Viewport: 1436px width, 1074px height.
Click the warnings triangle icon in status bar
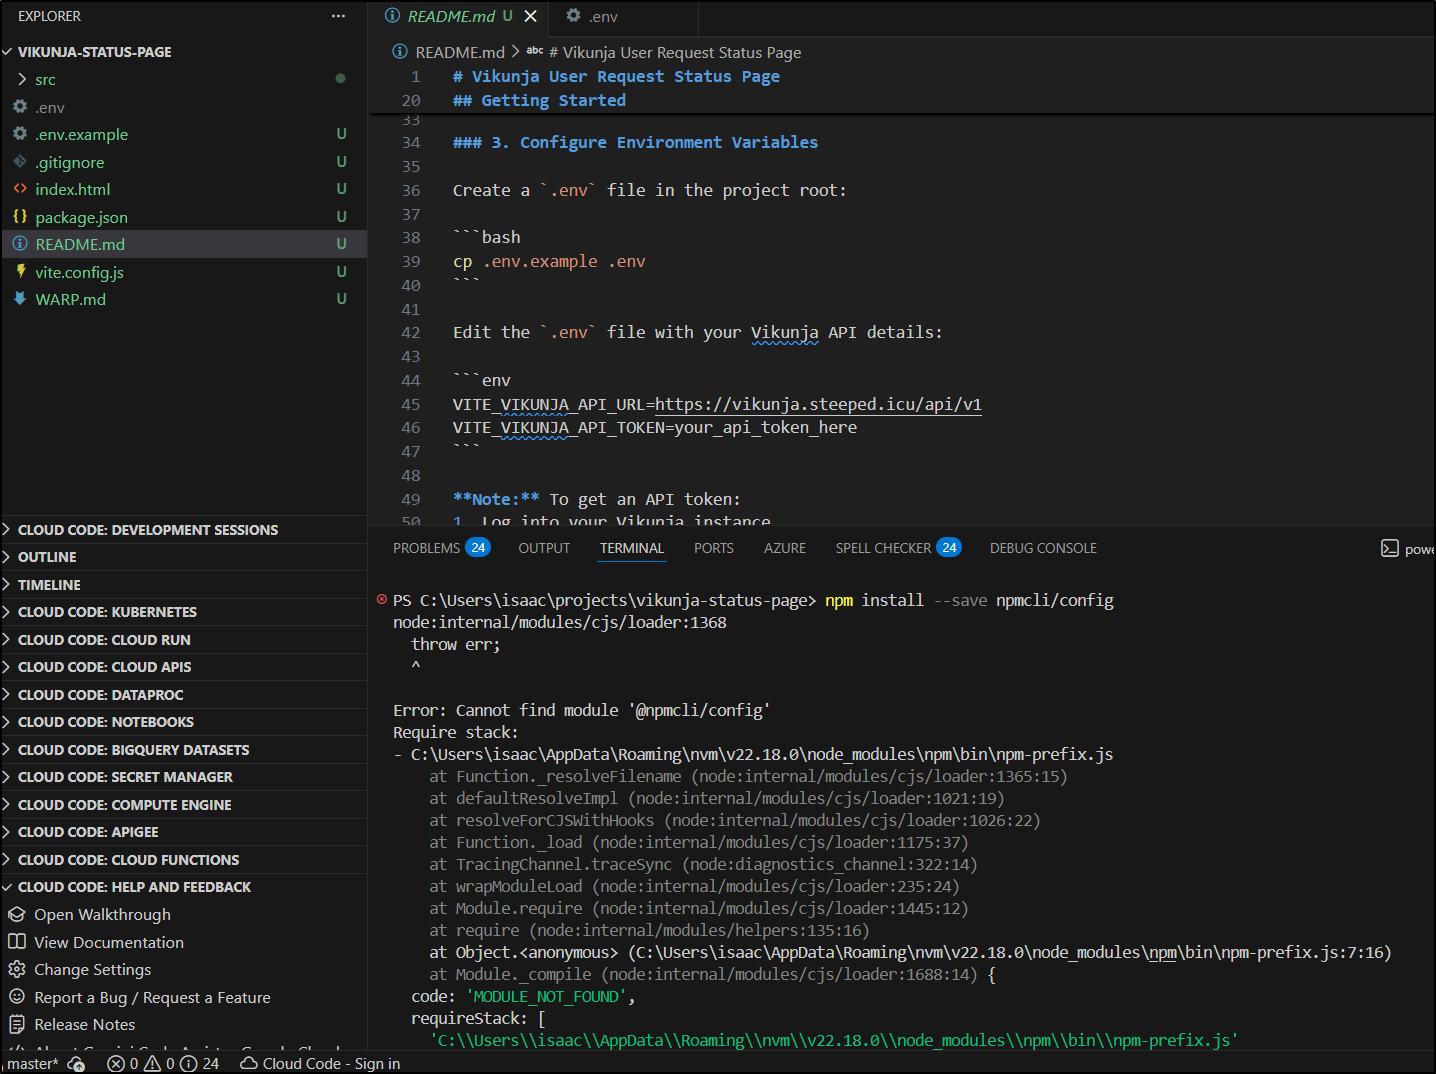tap(152, 1064)
